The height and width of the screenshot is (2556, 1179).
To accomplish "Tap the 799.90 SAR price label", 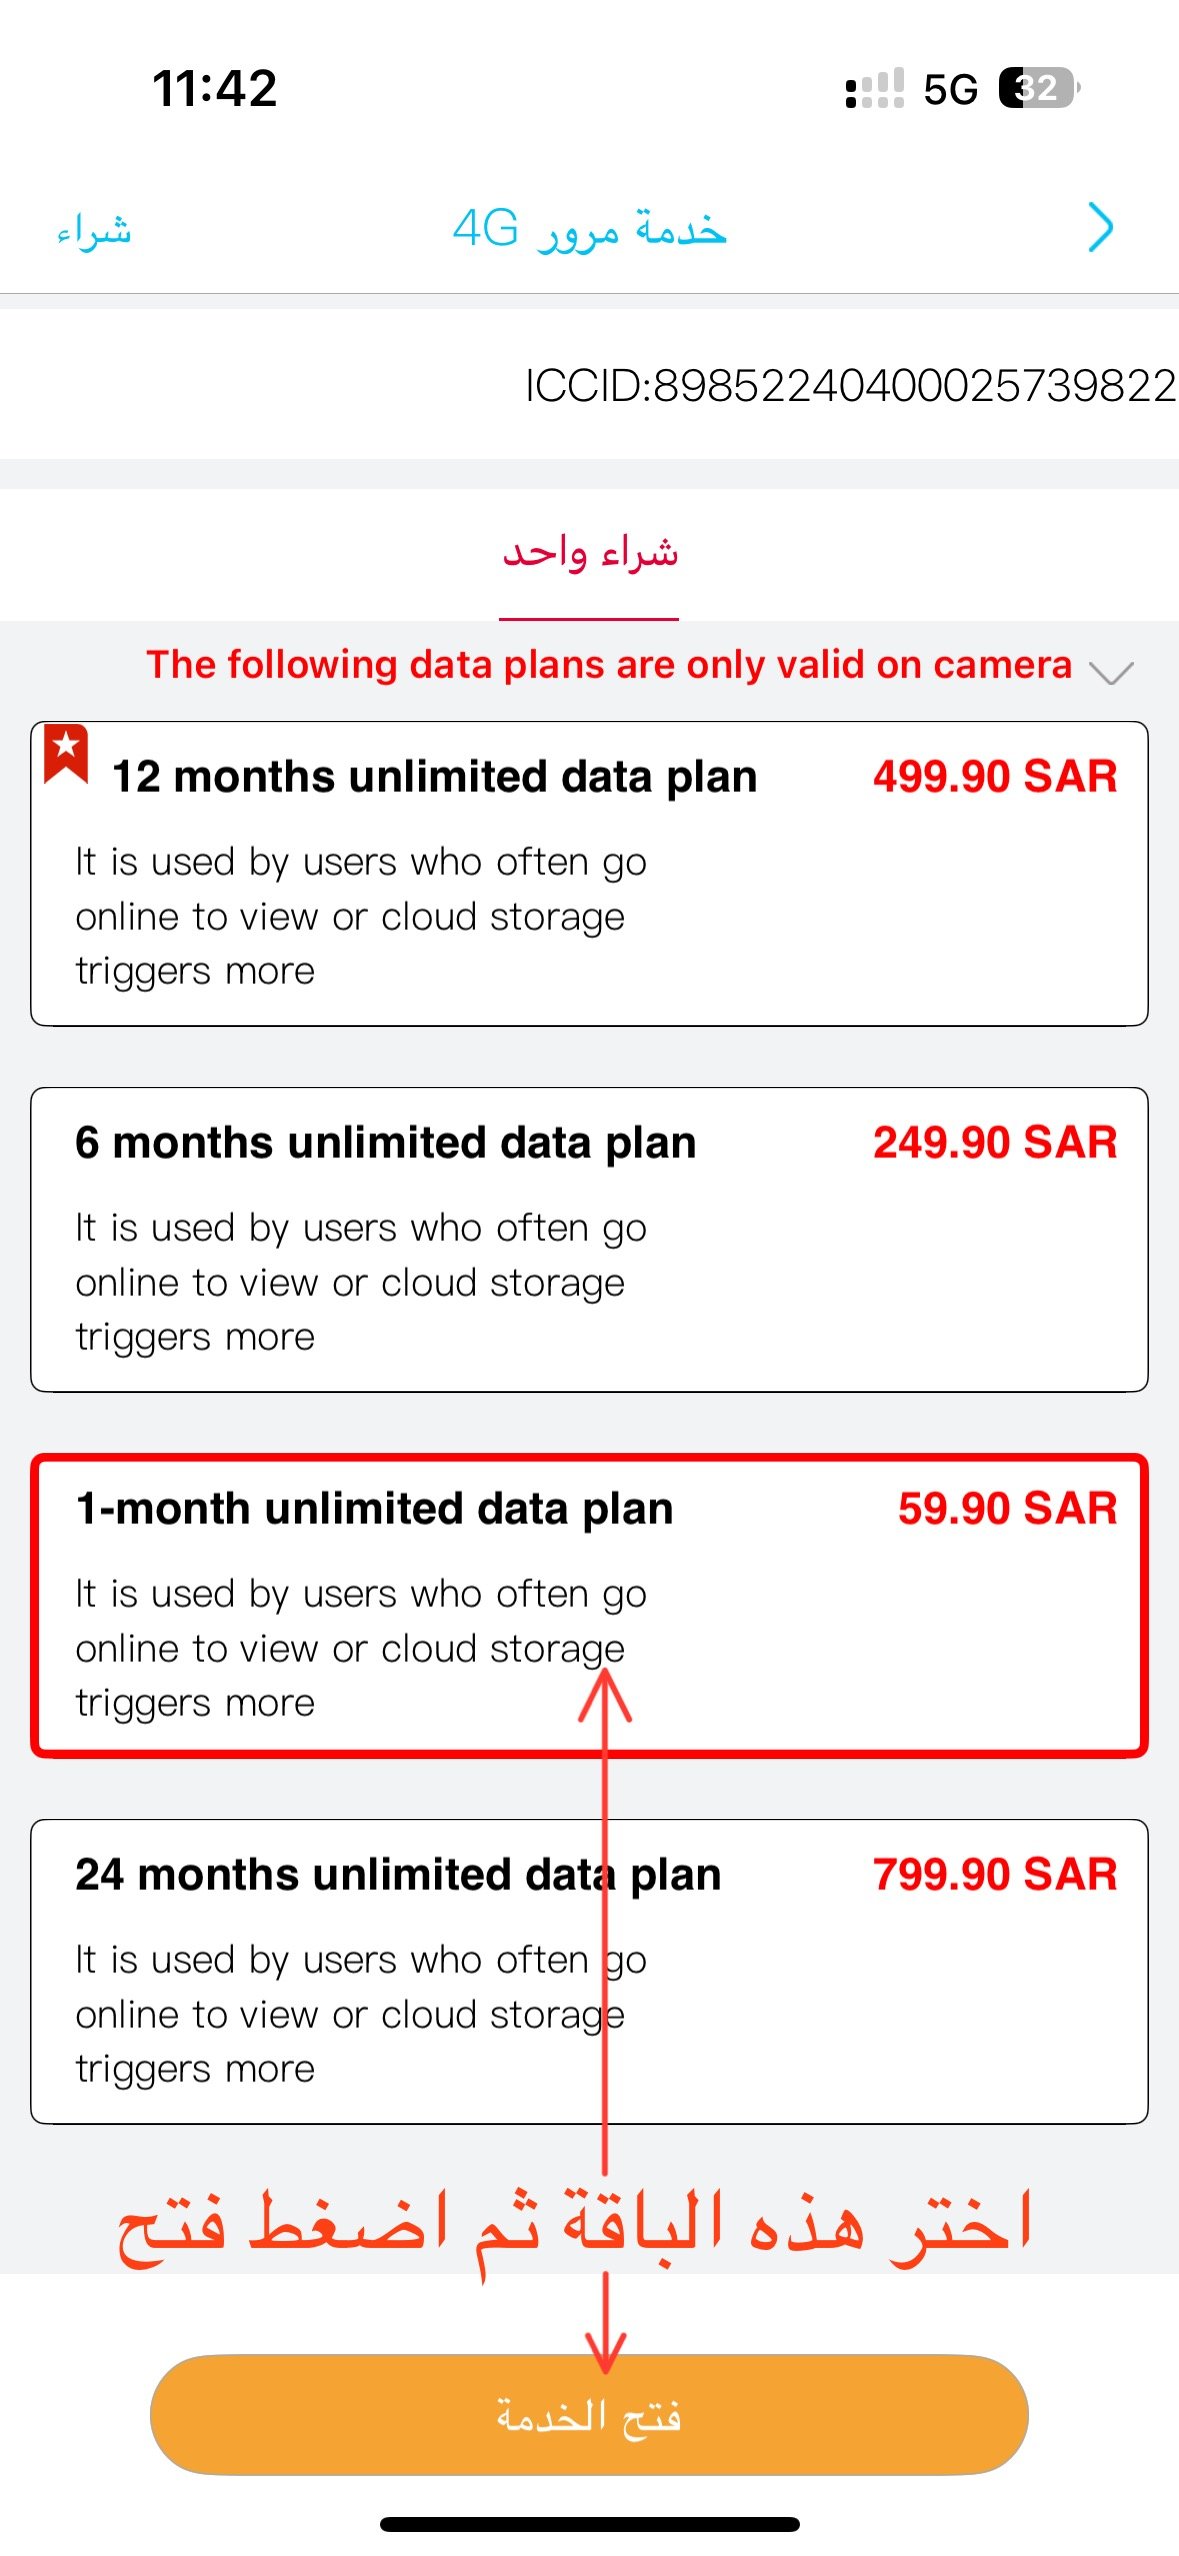I will click(994, 1875).
